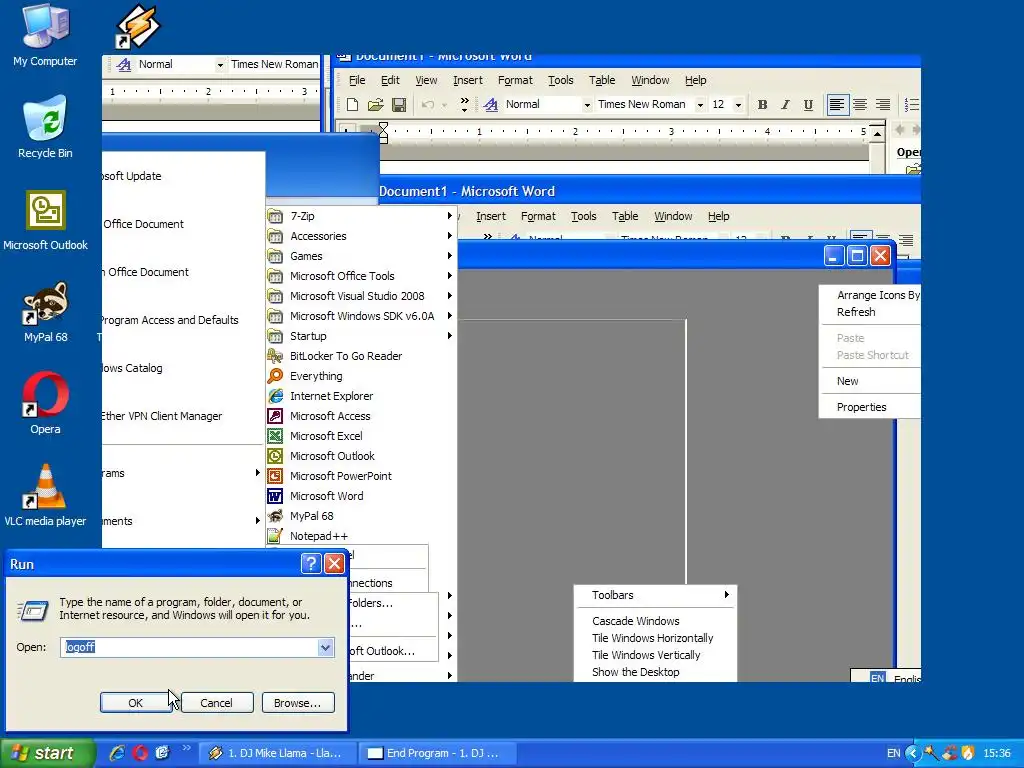Click the EN language indicator on taskbar
Screen dimensions: 1024x768
point(893,753)
